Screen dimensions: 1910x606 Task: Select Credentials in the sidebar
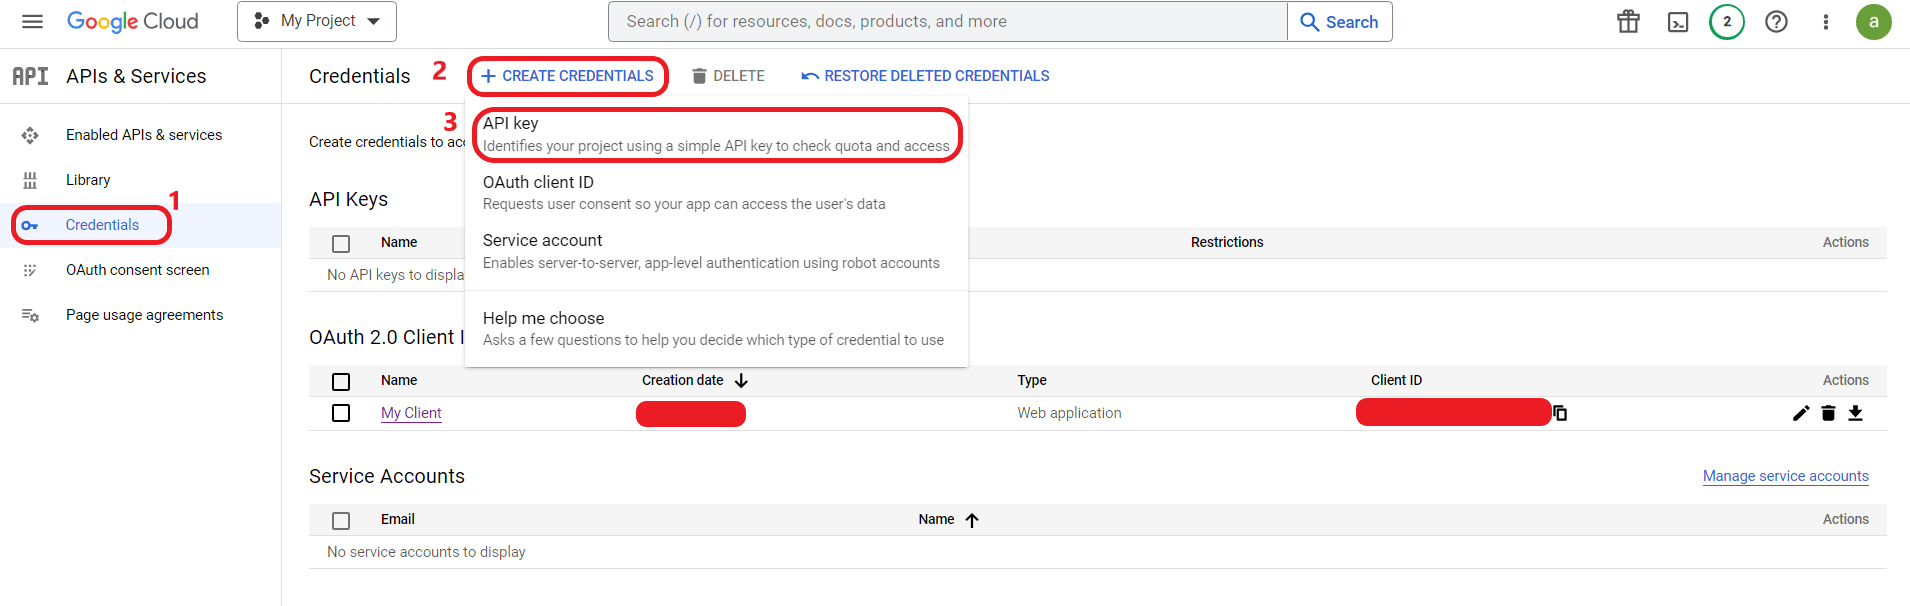click(102, 225)
